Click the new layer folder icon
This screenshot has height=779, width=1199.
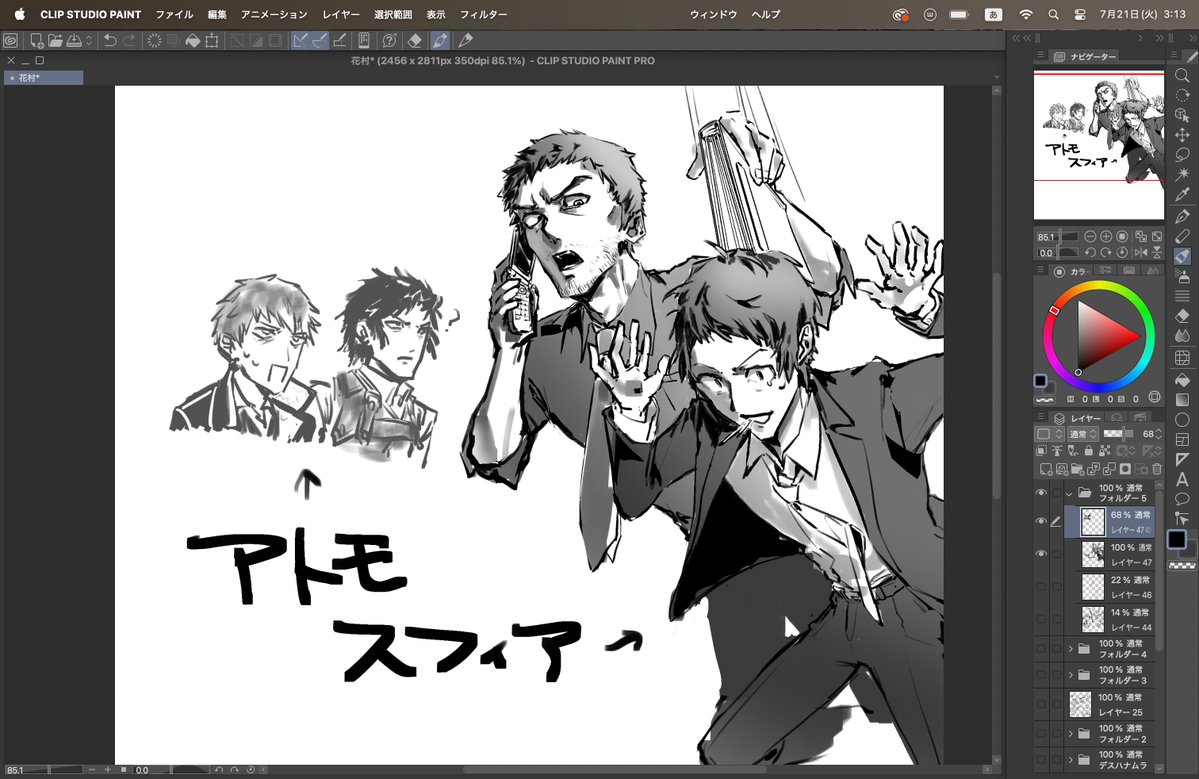[x=1077, y=469]
